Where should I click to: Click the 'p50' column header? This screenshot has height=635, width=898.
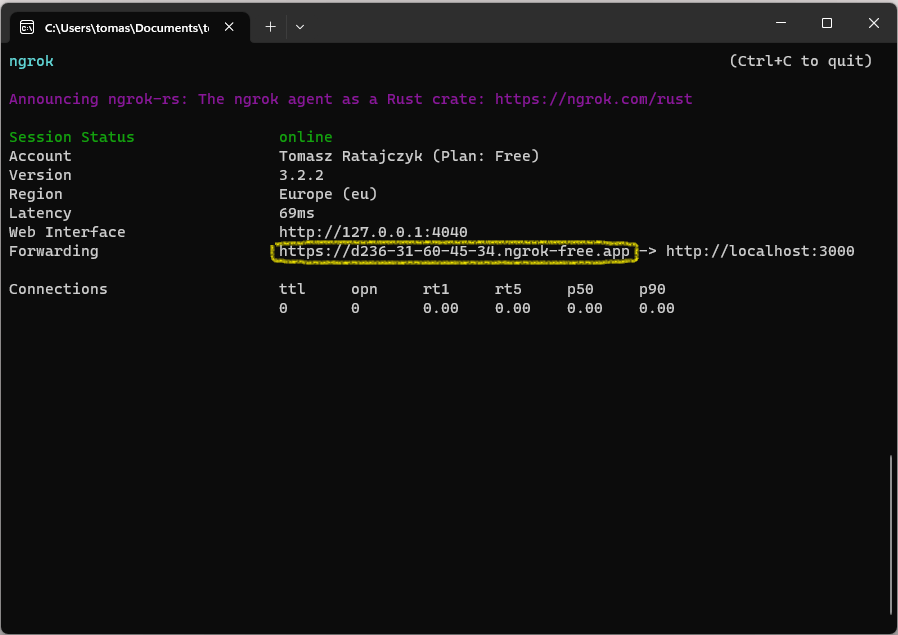[x=580, y=289]
